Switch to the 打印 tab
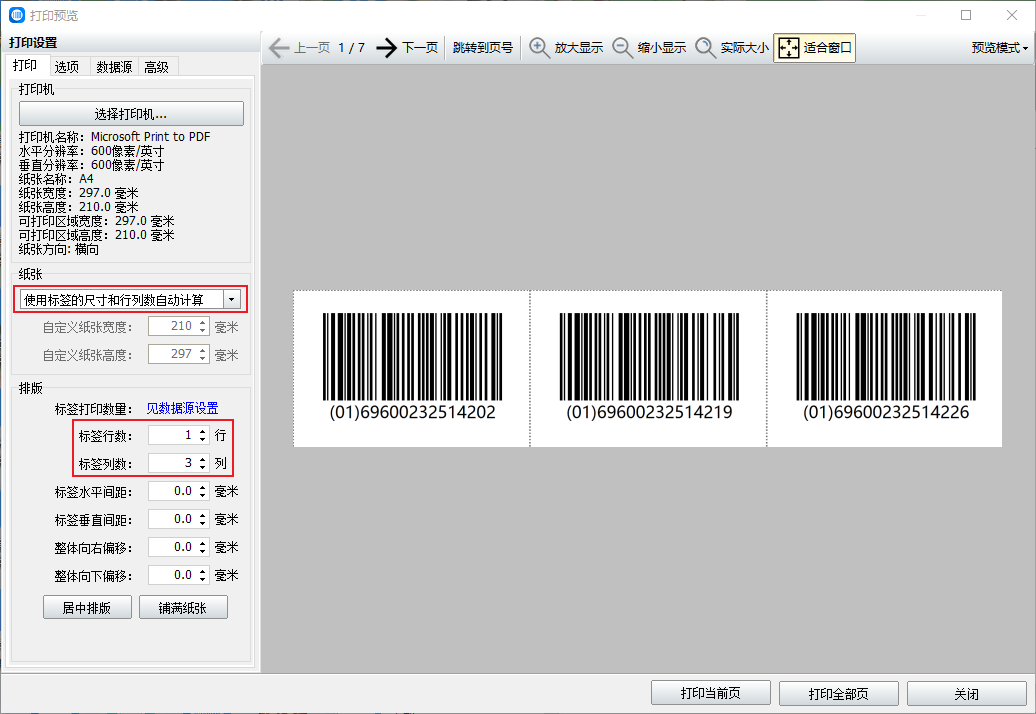The width and height of the screenshot is (1036, 714). coord(25,65)
